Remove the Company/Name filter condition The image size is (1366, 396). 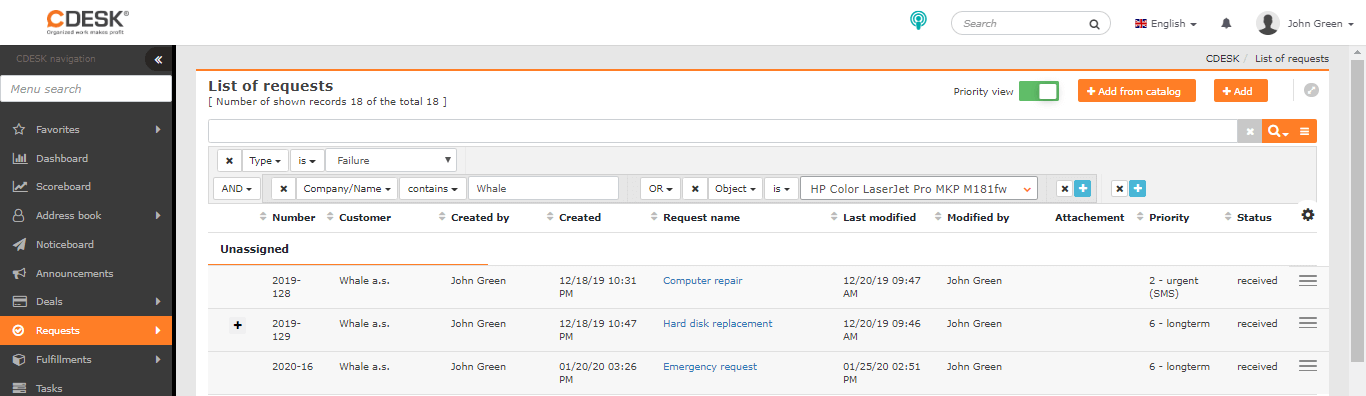tap(283, 188)
